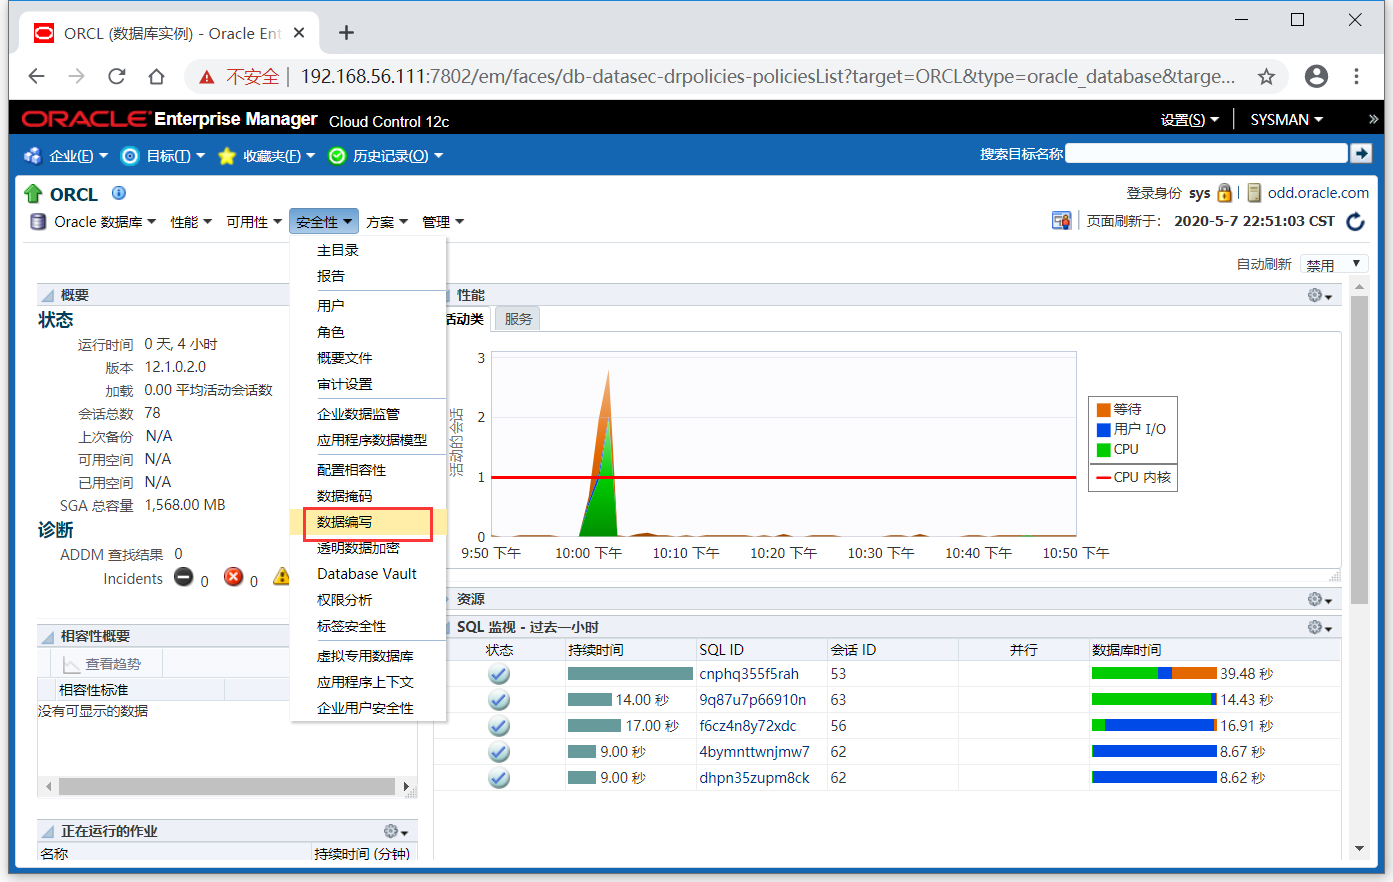Open the Settings (设置) dropdown
1393x882 pixels.
[1190, 120]
